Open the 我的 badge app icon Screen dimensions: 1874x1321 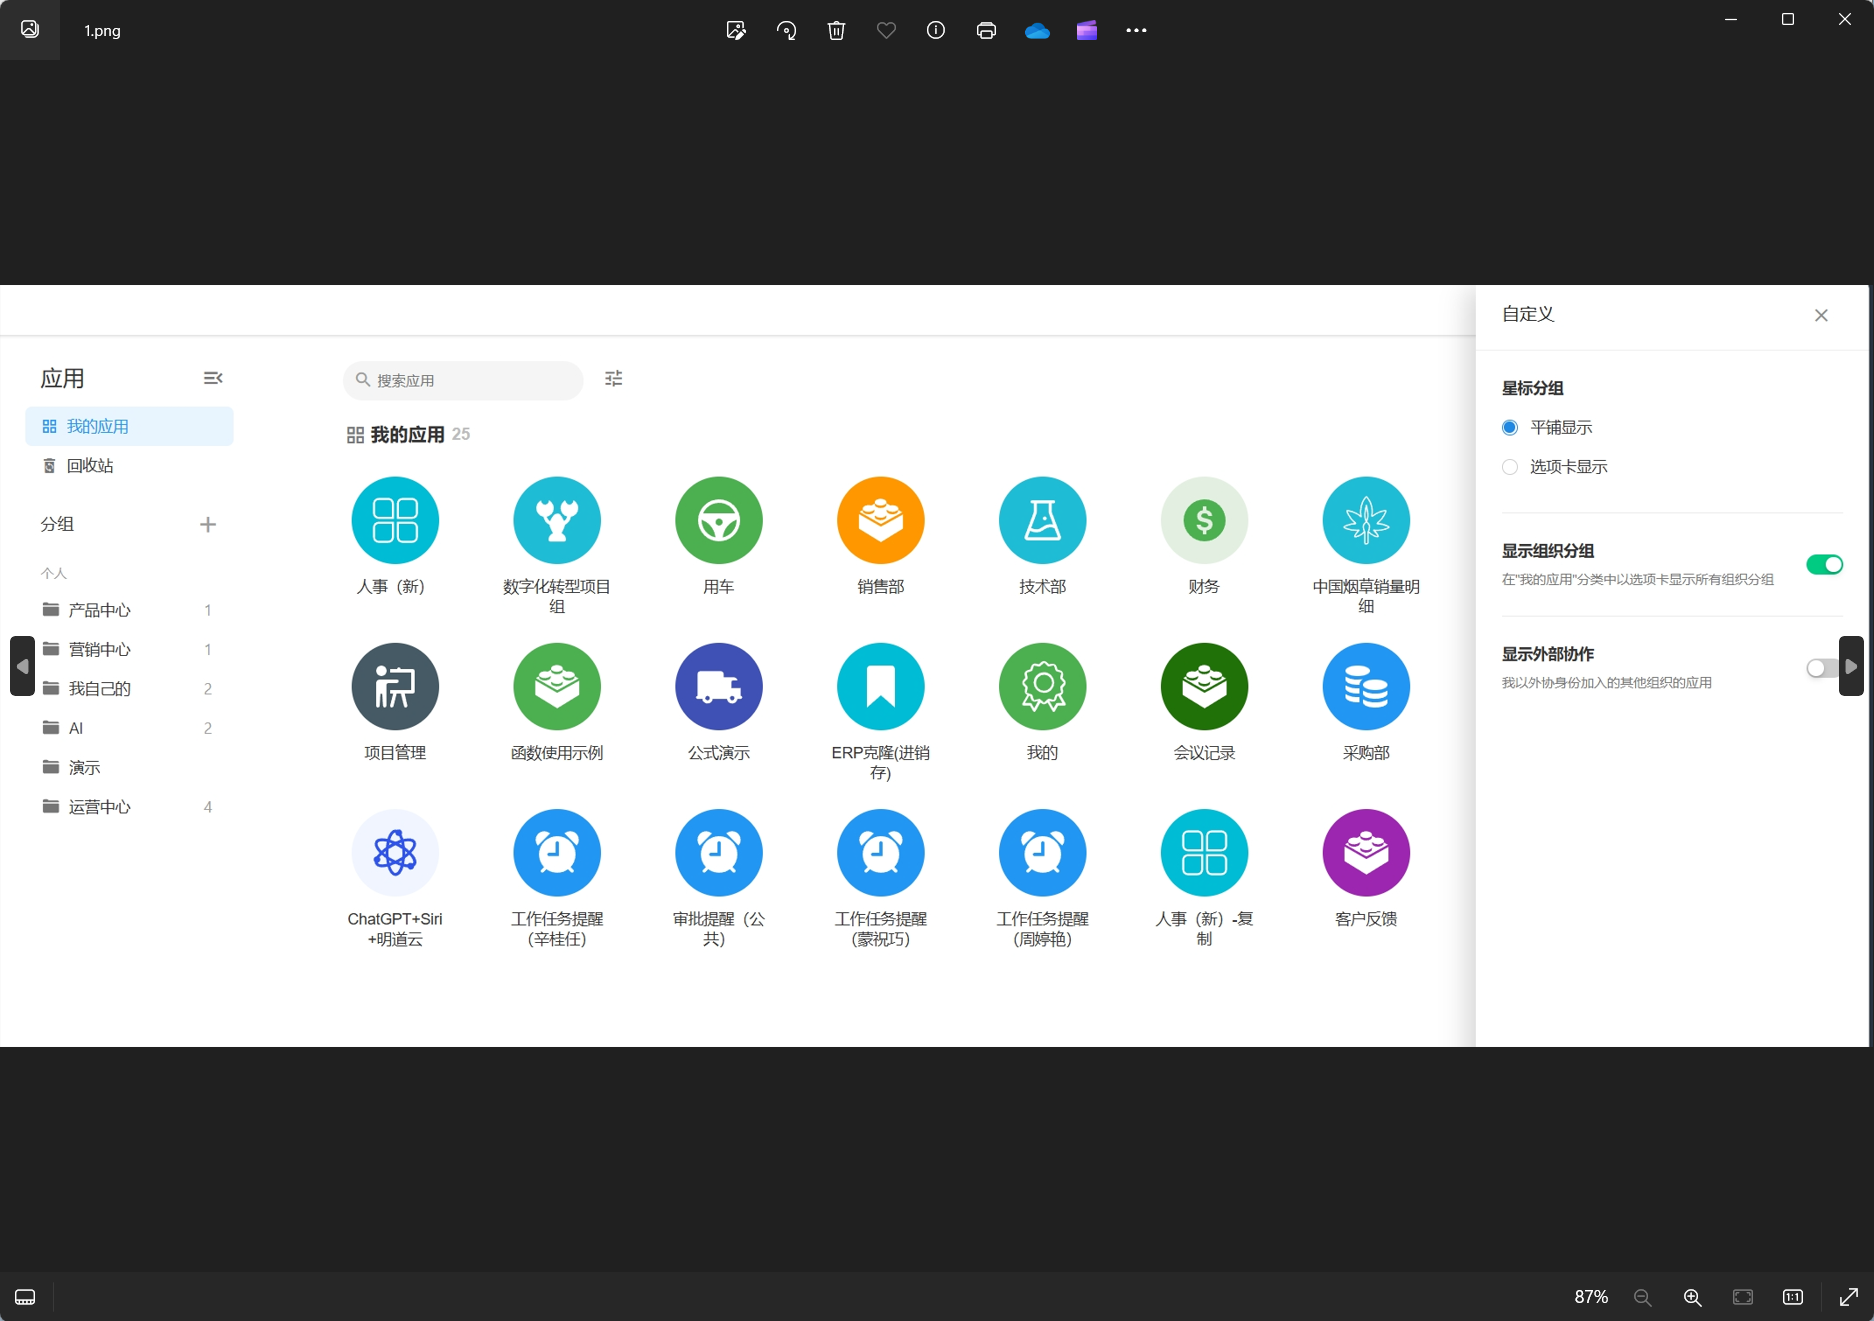[x=1043, y=686]
